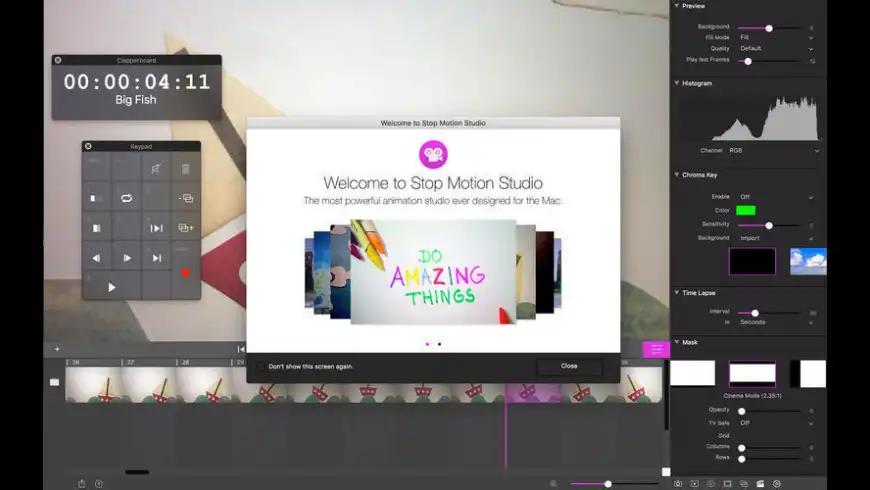Select the clouds sky background thumbnail
This screenshot has height=490, width=870.
(x=808, y=261)
